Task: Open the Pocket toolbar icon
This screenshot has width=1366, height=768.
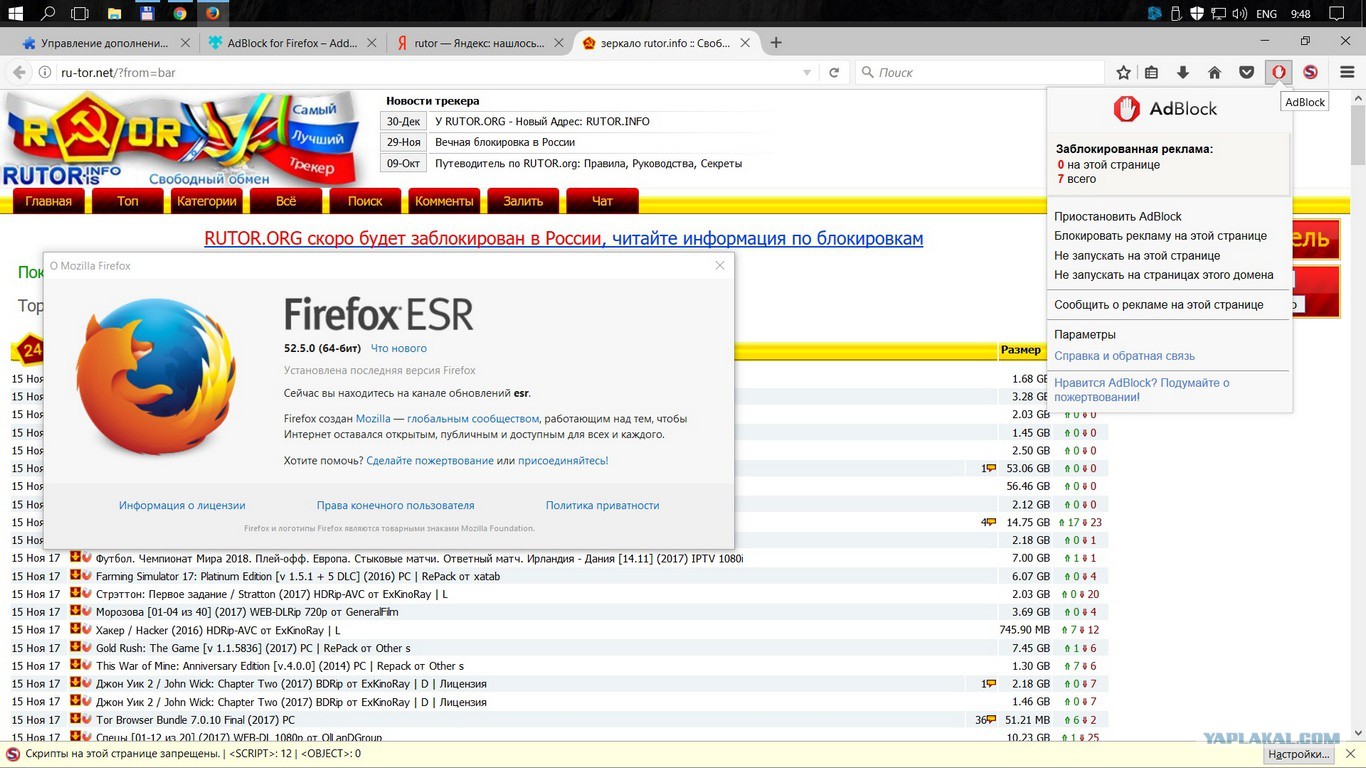Action: point(1246,72)
